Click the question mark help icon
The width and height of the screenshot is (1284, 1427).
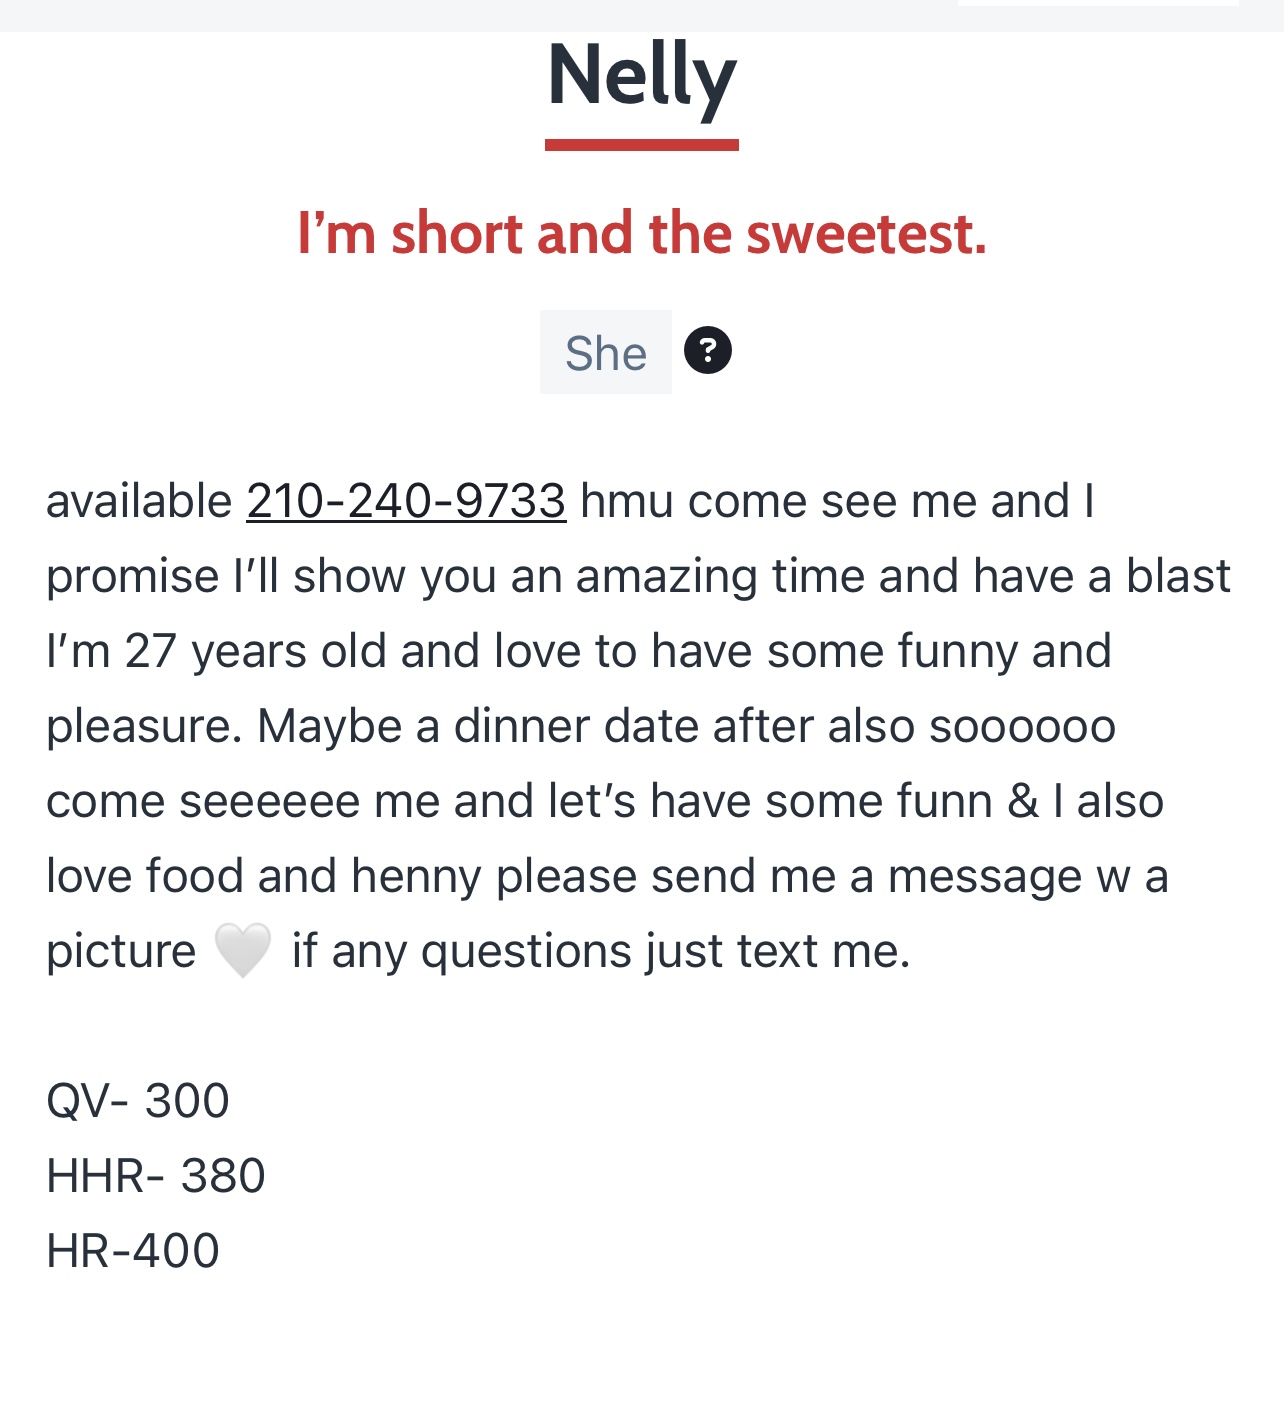707,351
